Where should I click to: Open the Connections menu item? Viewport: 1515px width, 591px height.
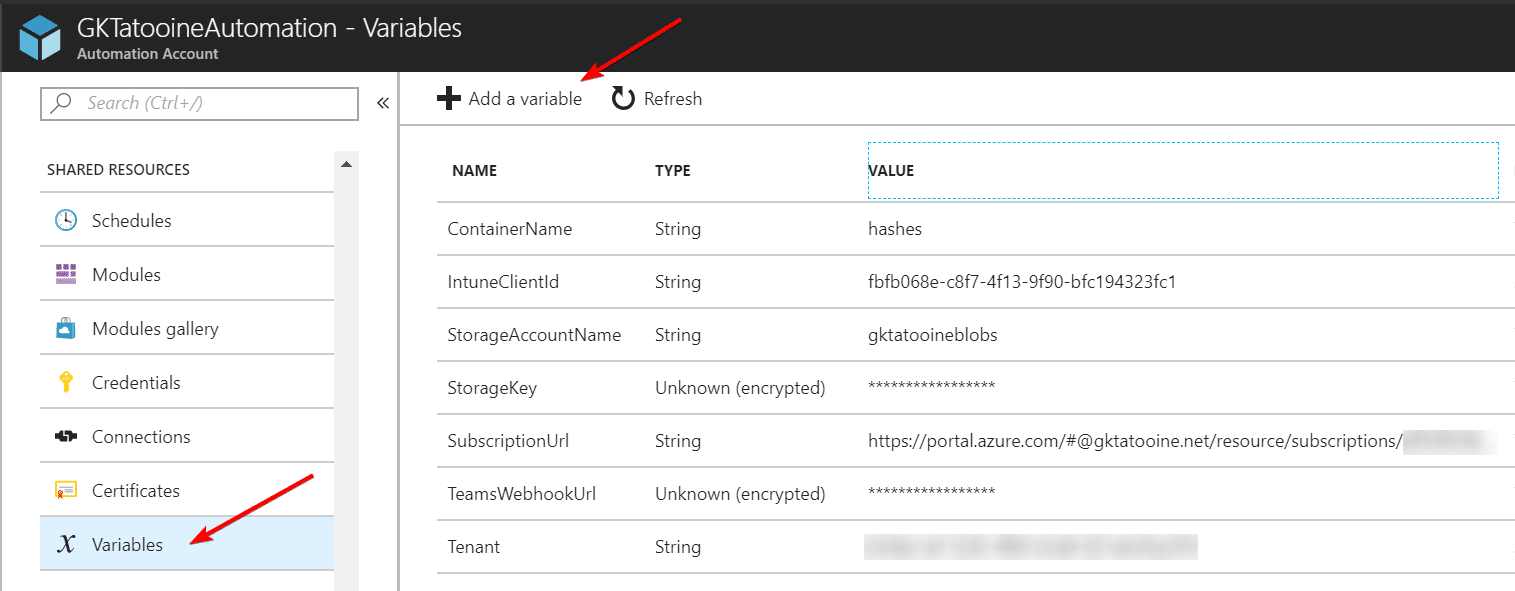186,436
